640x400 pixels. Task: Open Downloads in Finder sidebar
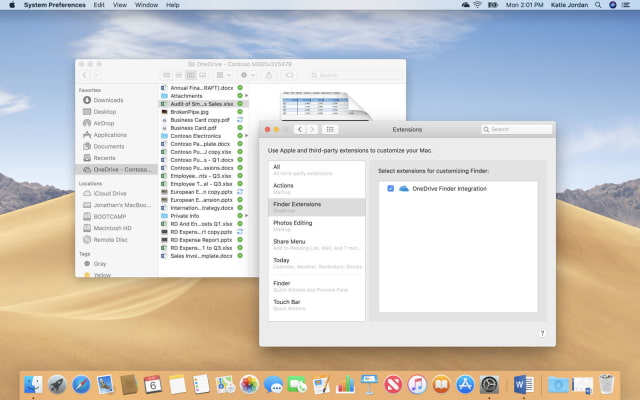coord(108,100)
